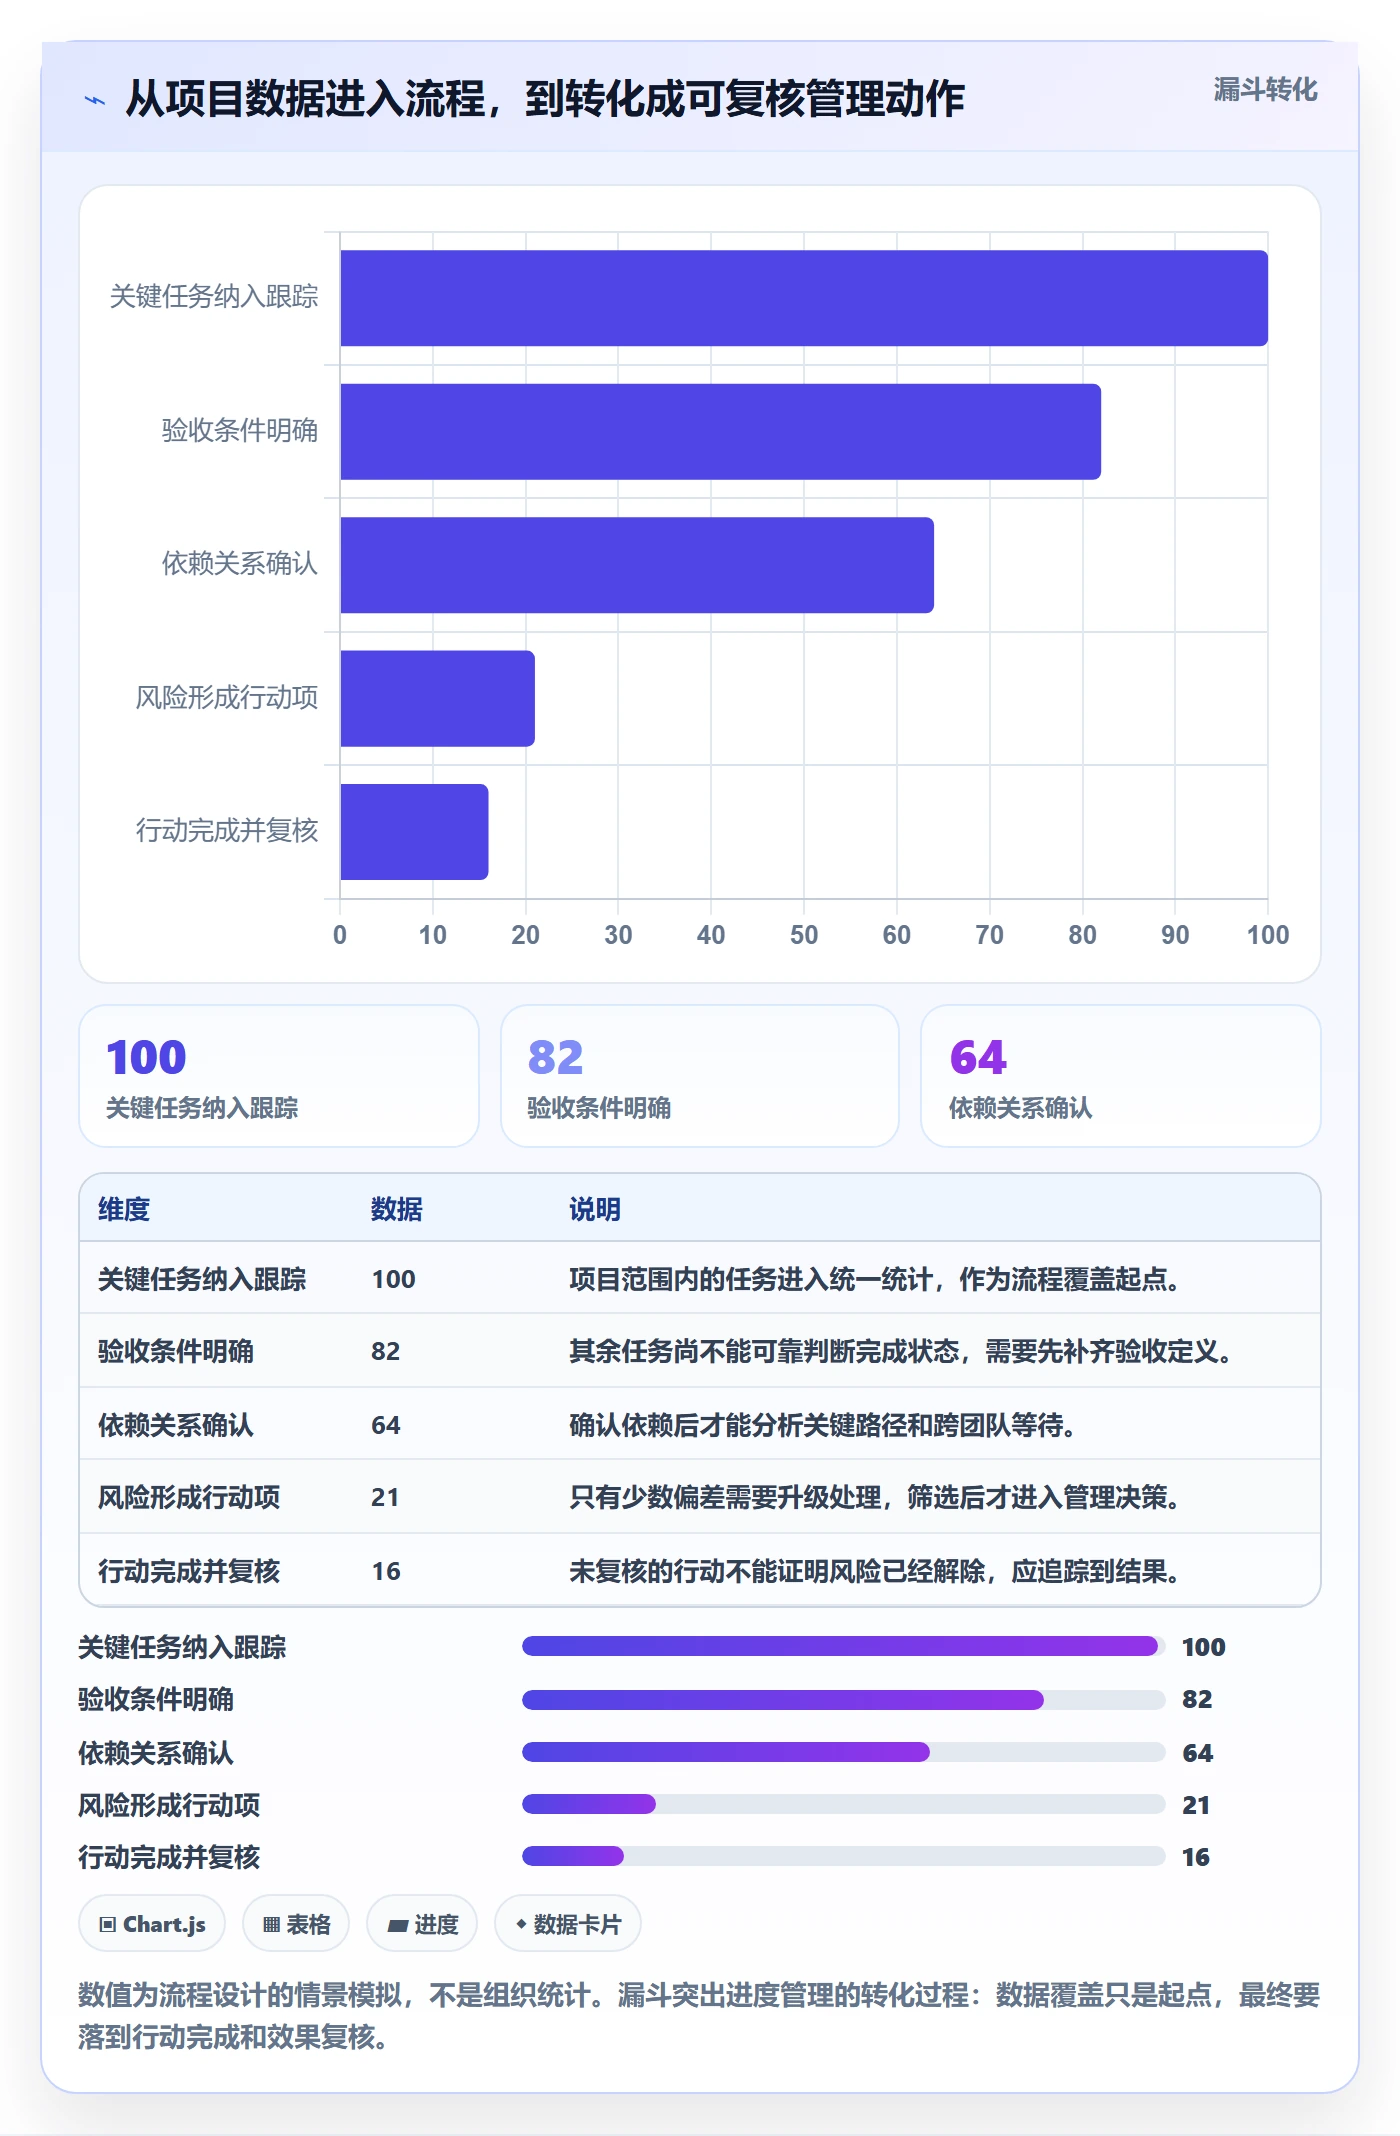Image resolution: width=1400 pixels, height=2136 pixels.
Task: Click the 风险形成行动项 chart bar
Action: point(437,698)
